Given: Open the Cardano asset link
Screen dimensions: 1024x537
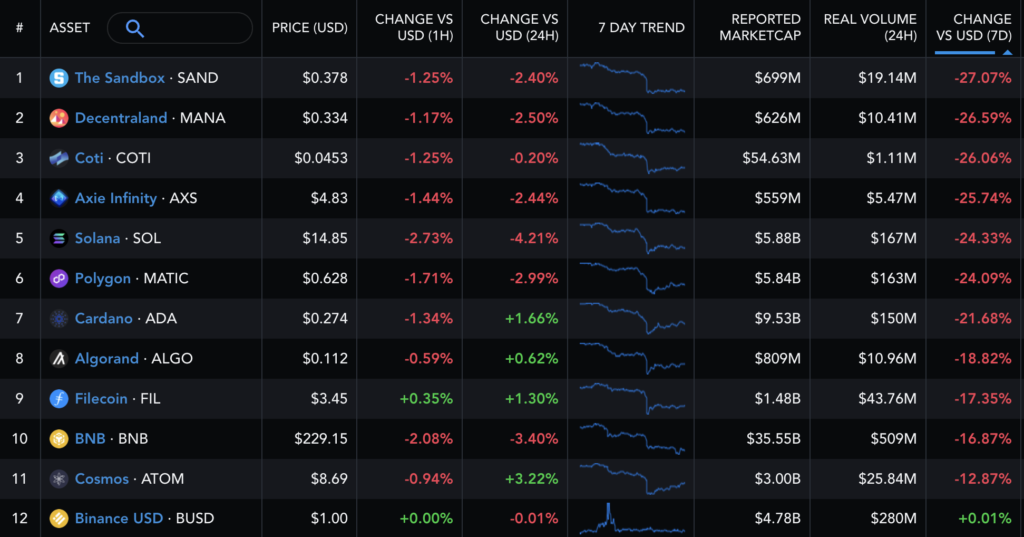Looking at the screenshot, I should pyautogui.click(x=104, y=318).
